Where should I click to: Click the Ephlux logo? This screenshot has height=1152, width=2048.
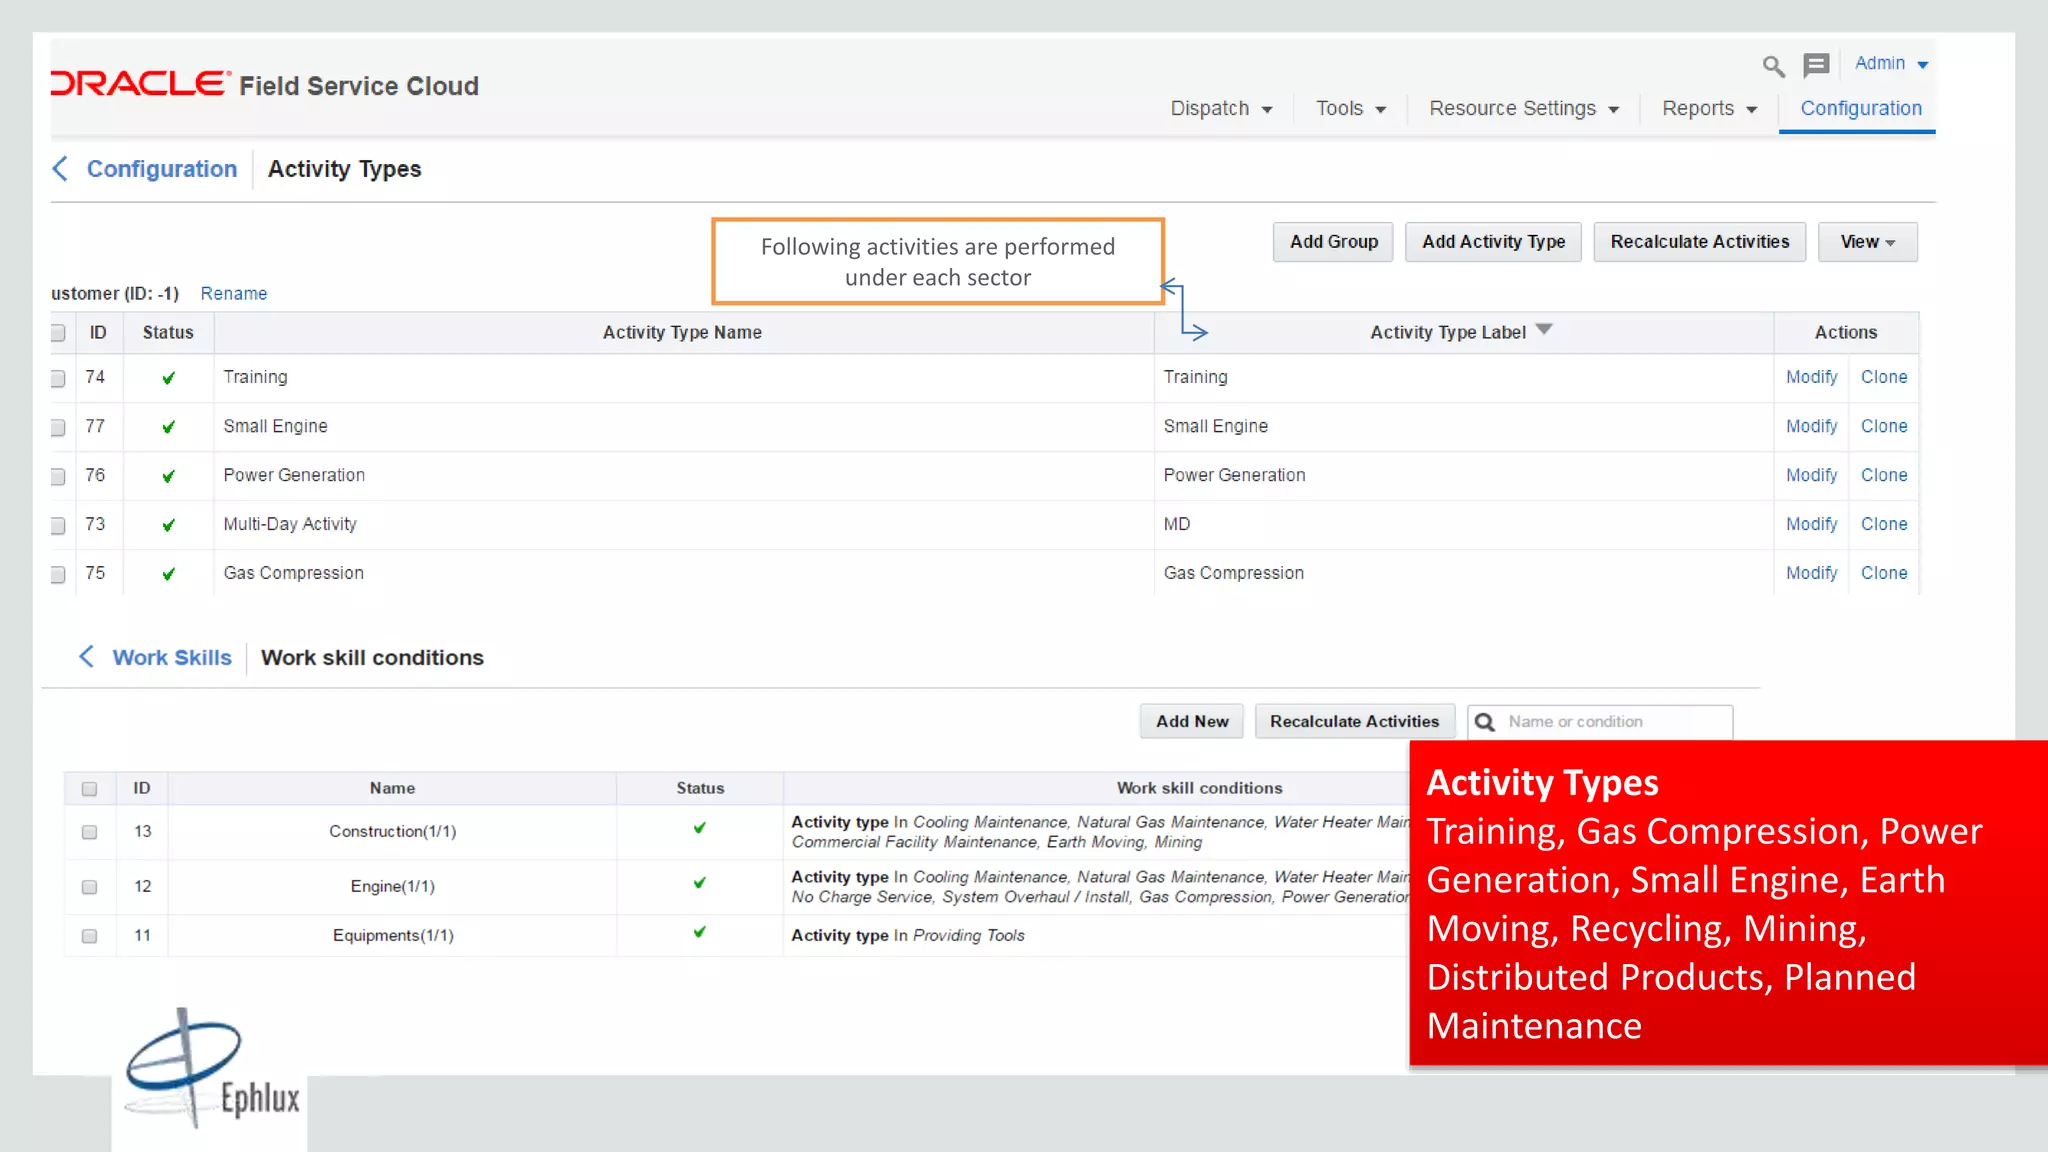pos(211,1072)
